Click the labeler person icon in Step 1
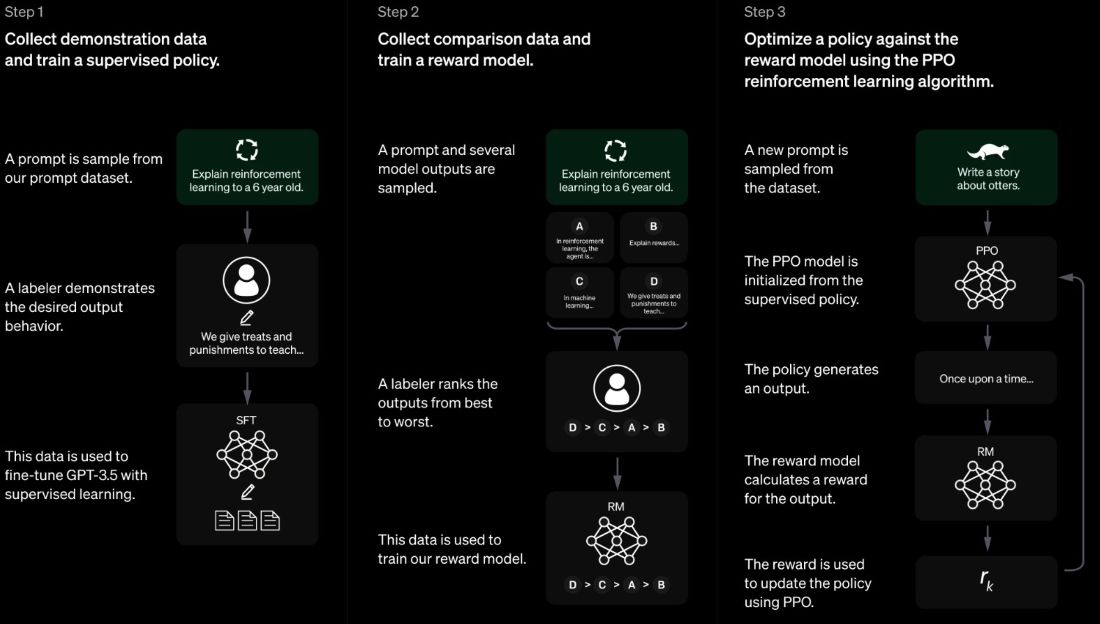The height and width of the screenshot is (624, 1100). (x=246, y=282)
